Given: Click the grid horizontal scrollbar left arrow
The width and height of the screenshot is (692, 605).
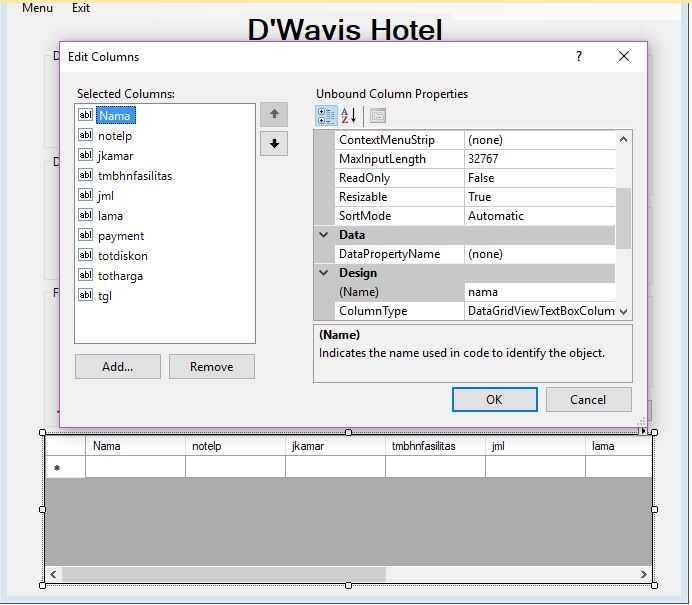Looking at the screenshot, I should (x=53, y=574).
